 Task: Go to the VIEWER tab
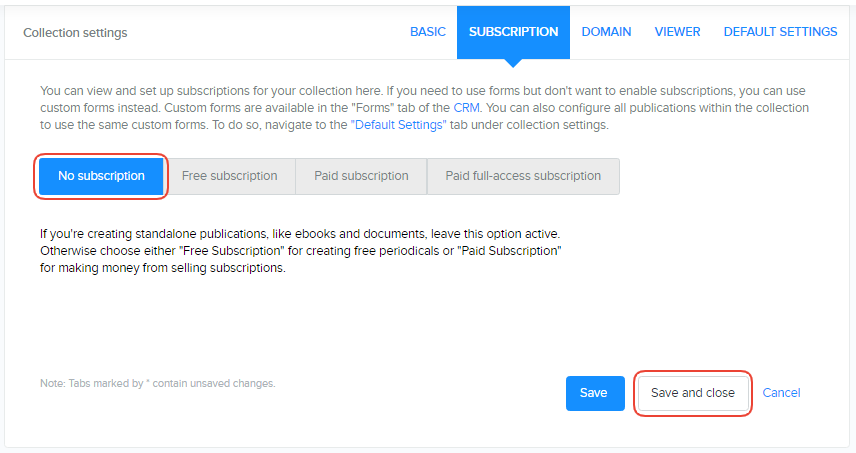tap(677, 32)
